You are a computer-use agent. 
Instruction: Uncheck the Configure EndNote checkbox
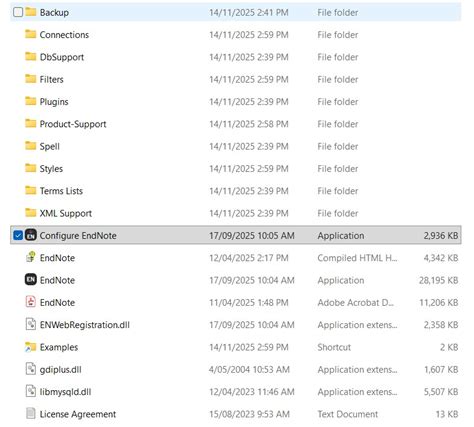pos(18,235)
